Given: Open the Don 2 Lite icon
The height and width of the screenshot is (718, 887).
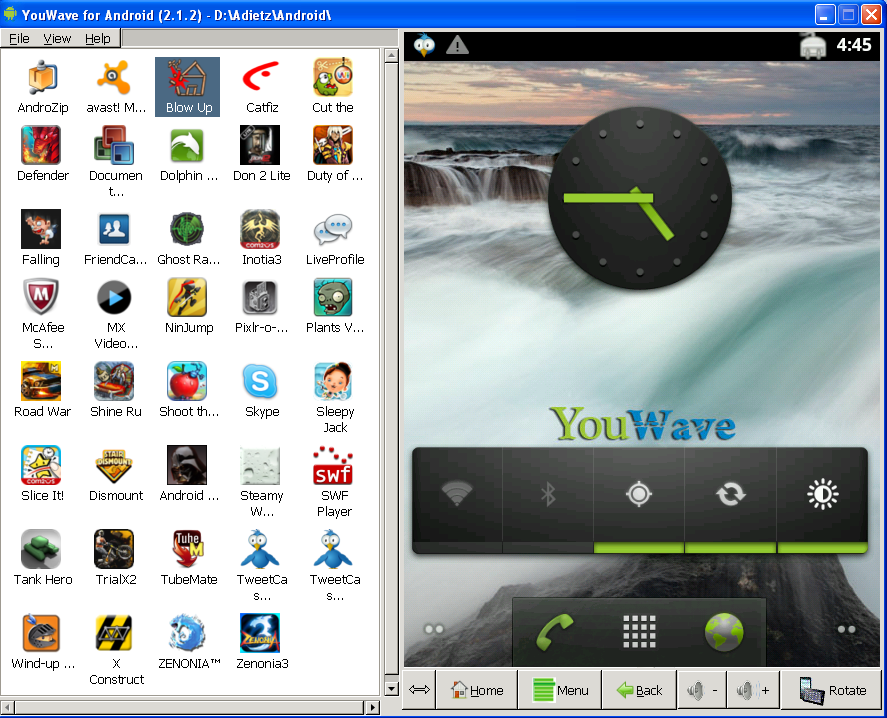Looking at the screenshot, I should point(260,145).
